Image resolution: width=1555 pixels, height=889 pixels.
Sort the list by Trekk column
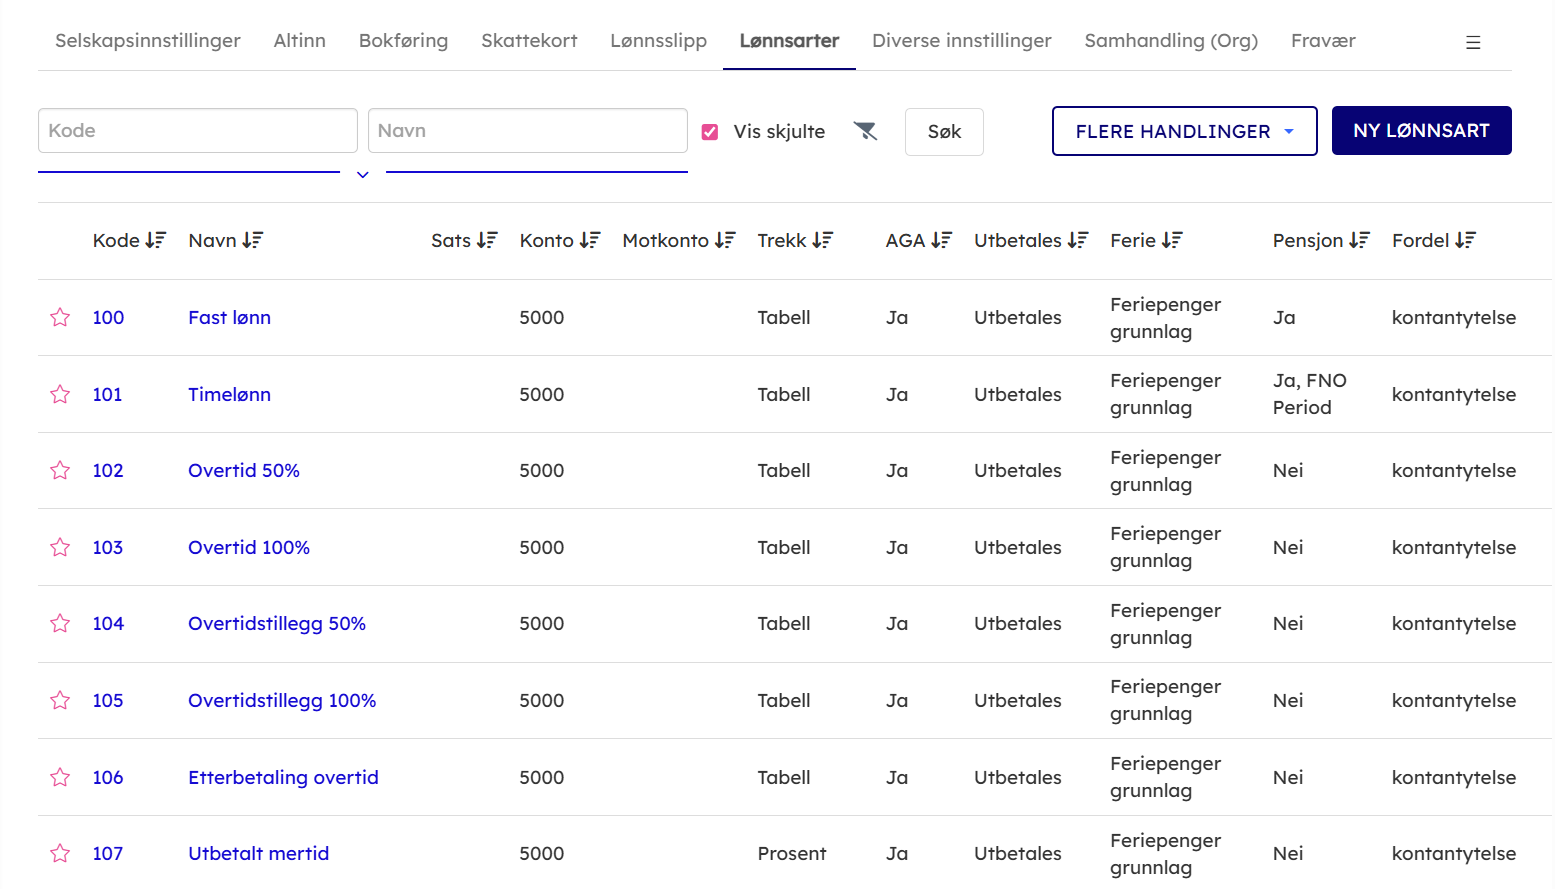(x=822, y=241)
